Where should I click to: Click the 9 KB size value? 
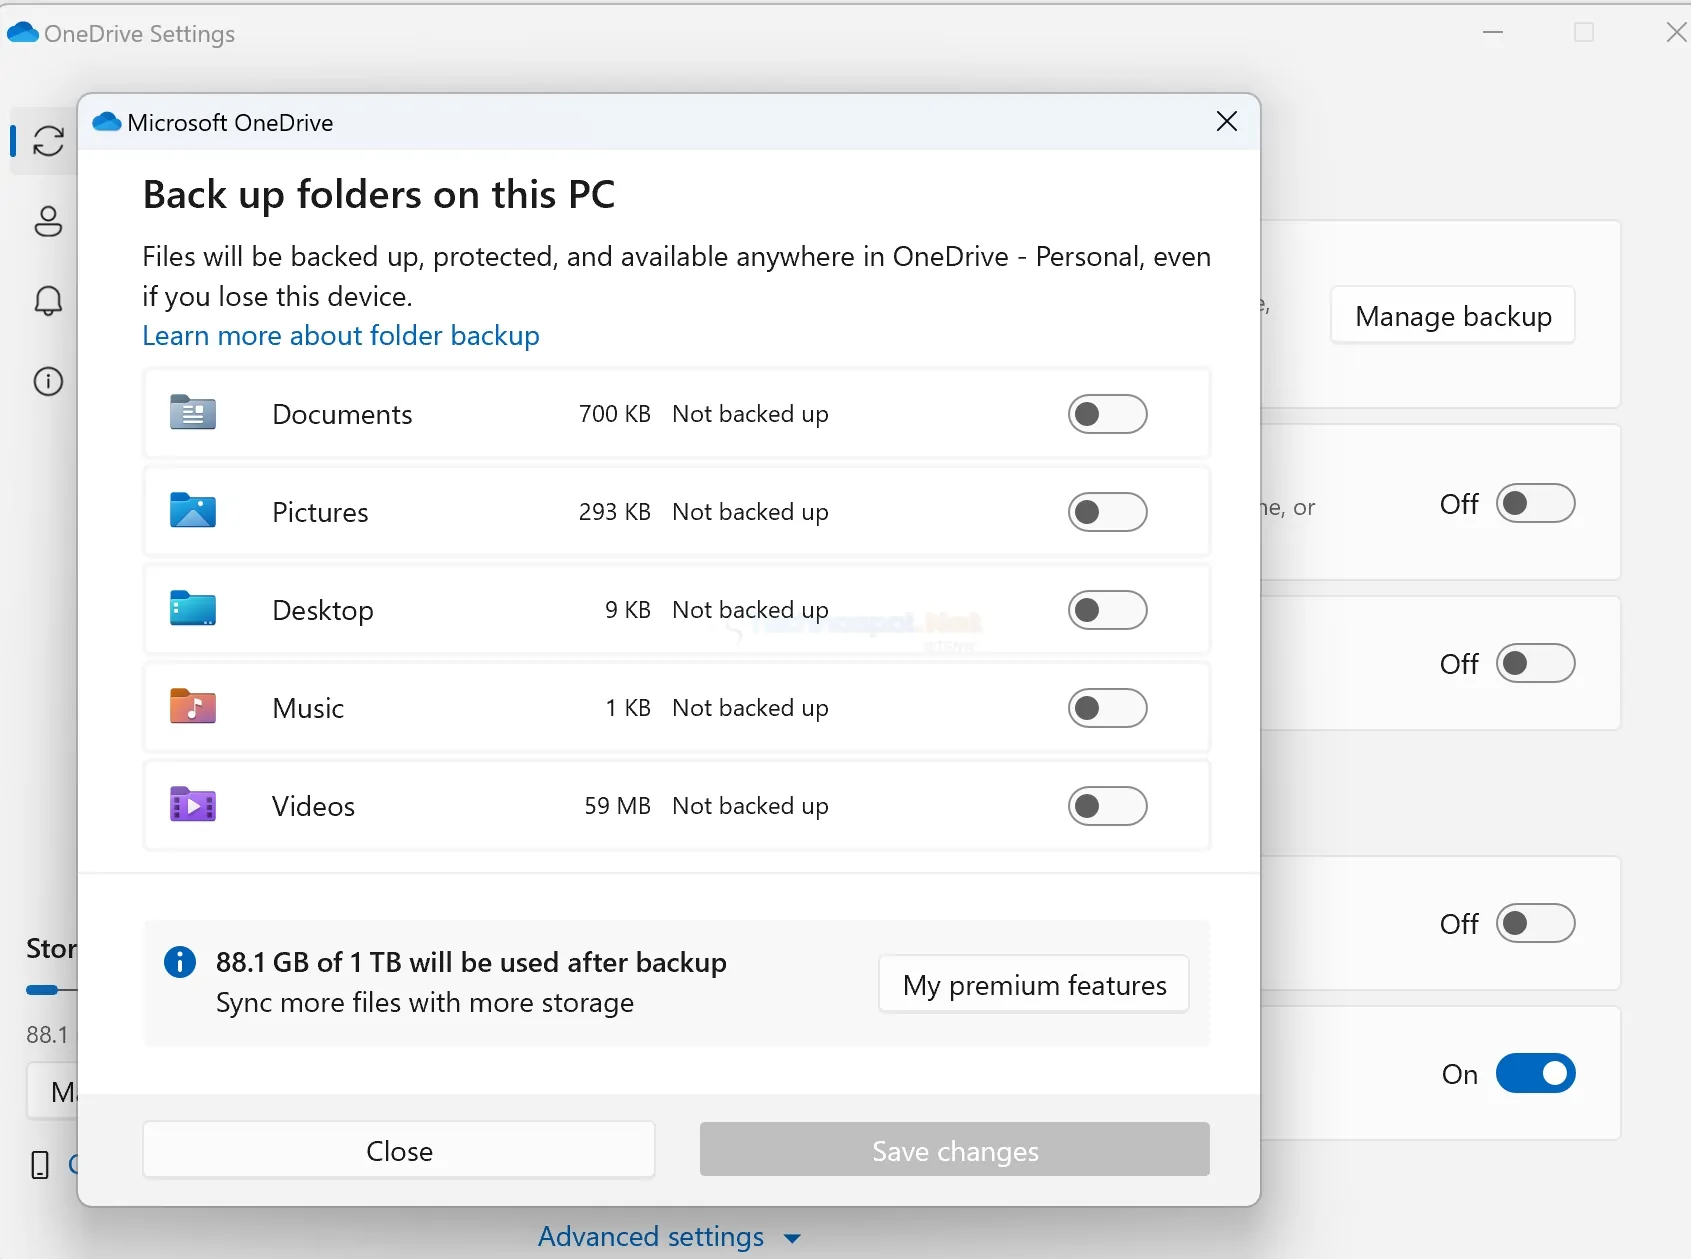click(x=628, y=610)
